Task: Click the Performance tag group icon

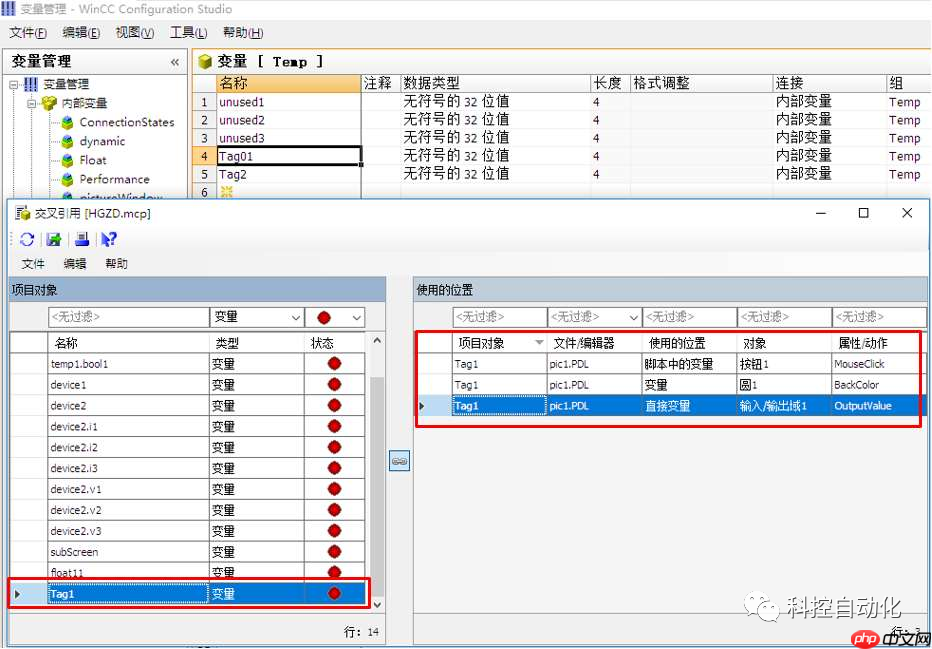Action: 67,179
